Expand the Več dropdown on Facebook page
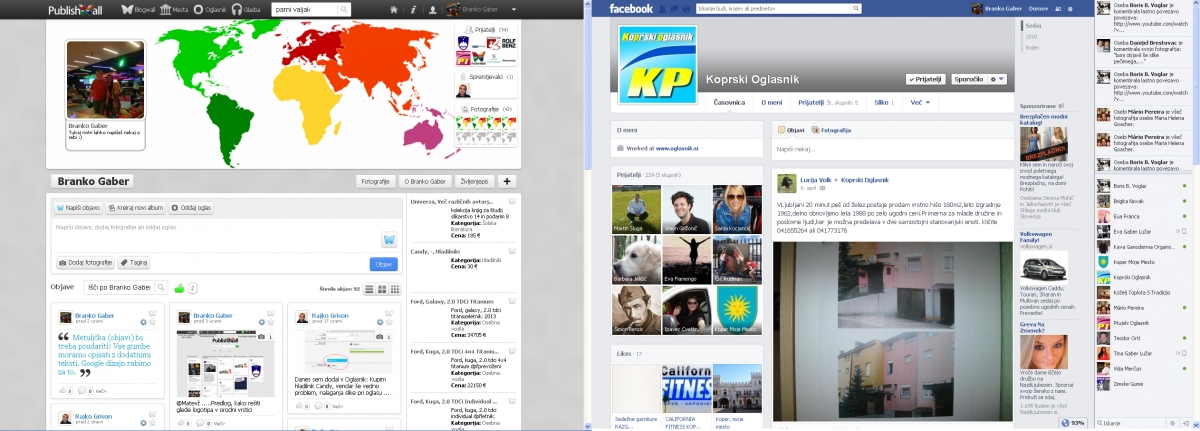Image resolution: width=1200 pixels, height=431 pixels. (920, 102)
